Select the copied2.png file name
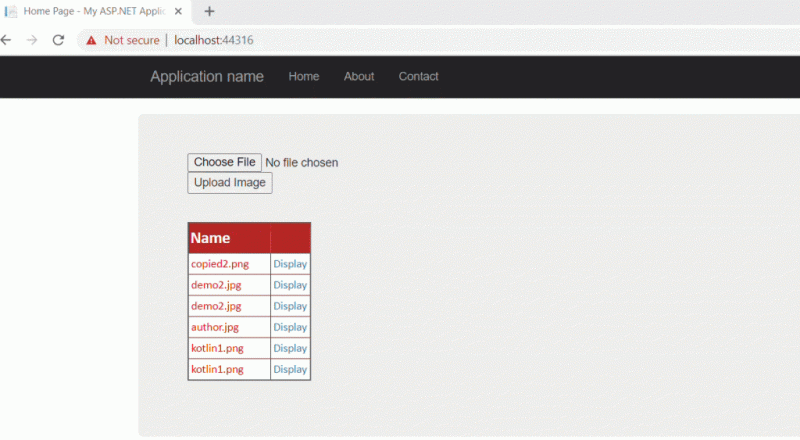The image size is (800, 440). (x=220, y=264)
